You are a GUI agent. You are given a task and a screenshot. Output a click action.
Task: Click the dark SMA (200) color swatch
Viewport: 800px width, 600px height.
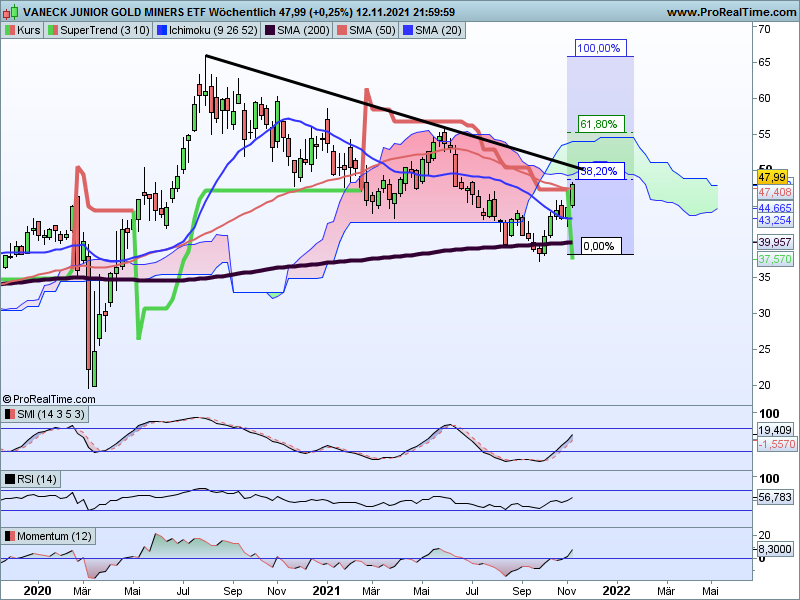click(270, 31)
